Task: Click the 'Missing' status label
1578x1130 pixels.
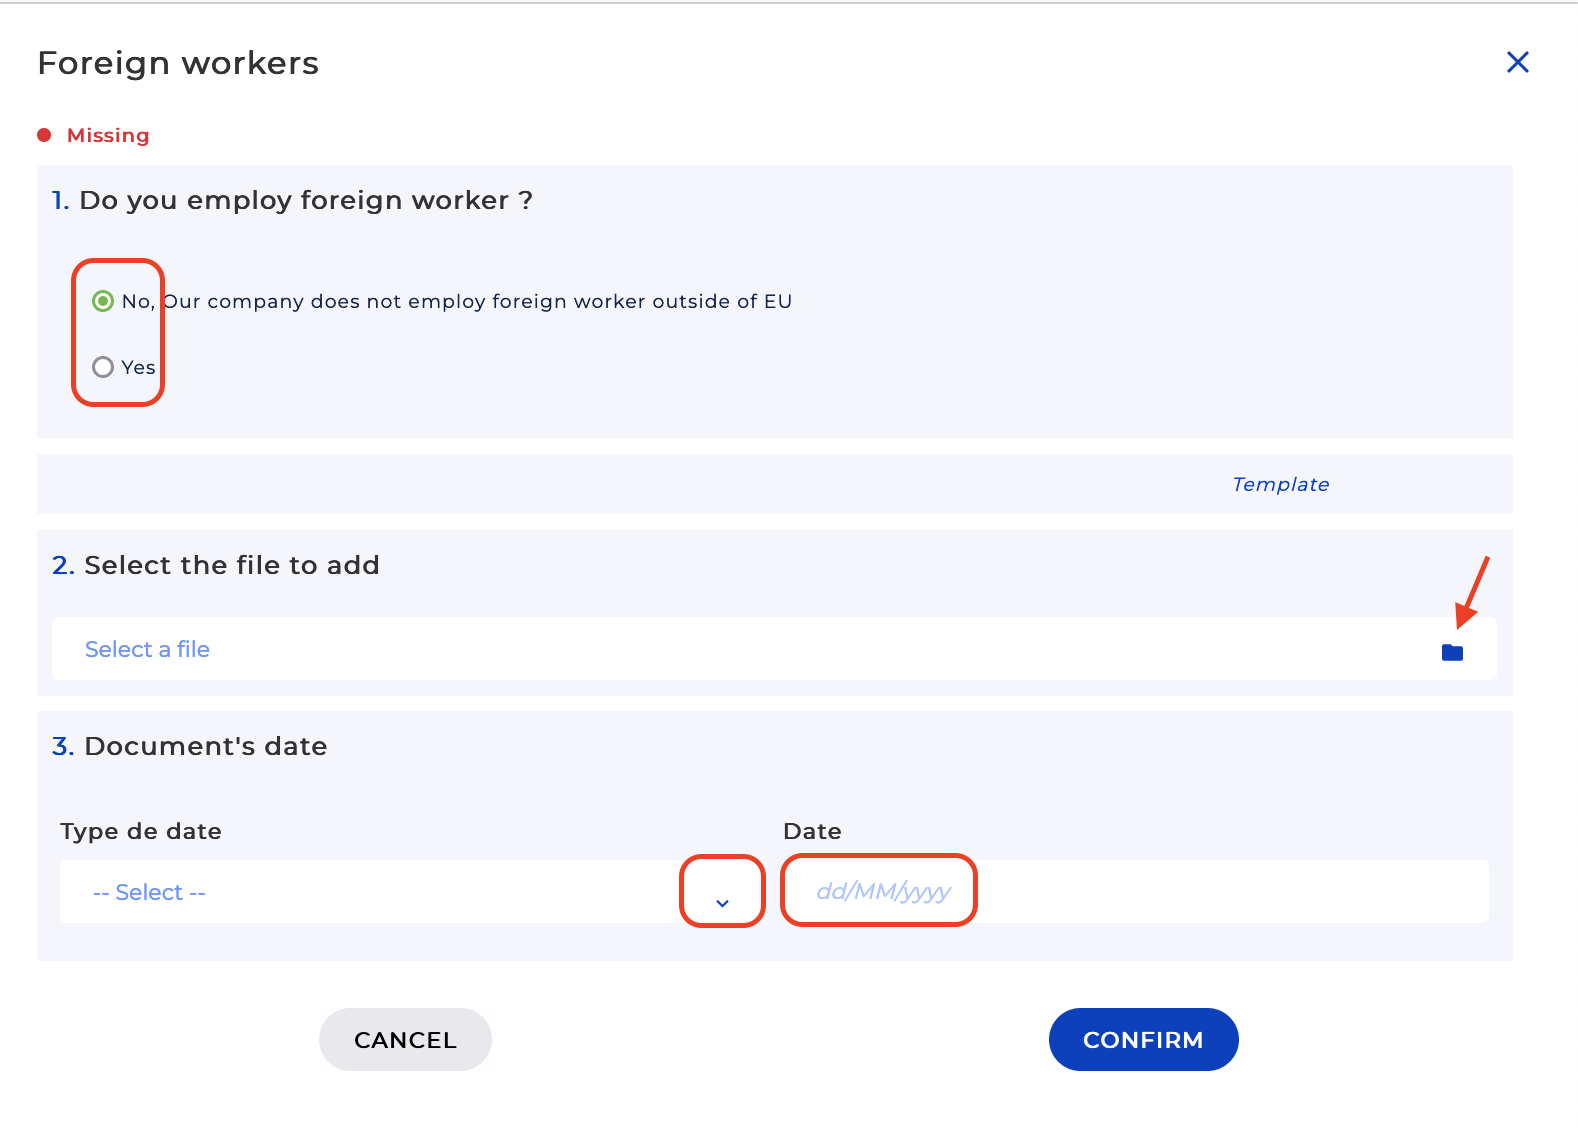Action: click(108, 135)
